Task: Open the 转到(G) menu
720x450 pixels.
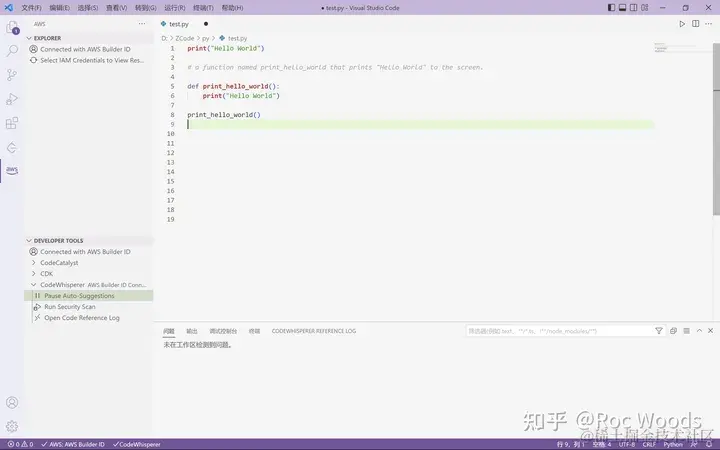Action: click(x=146, y=8)
